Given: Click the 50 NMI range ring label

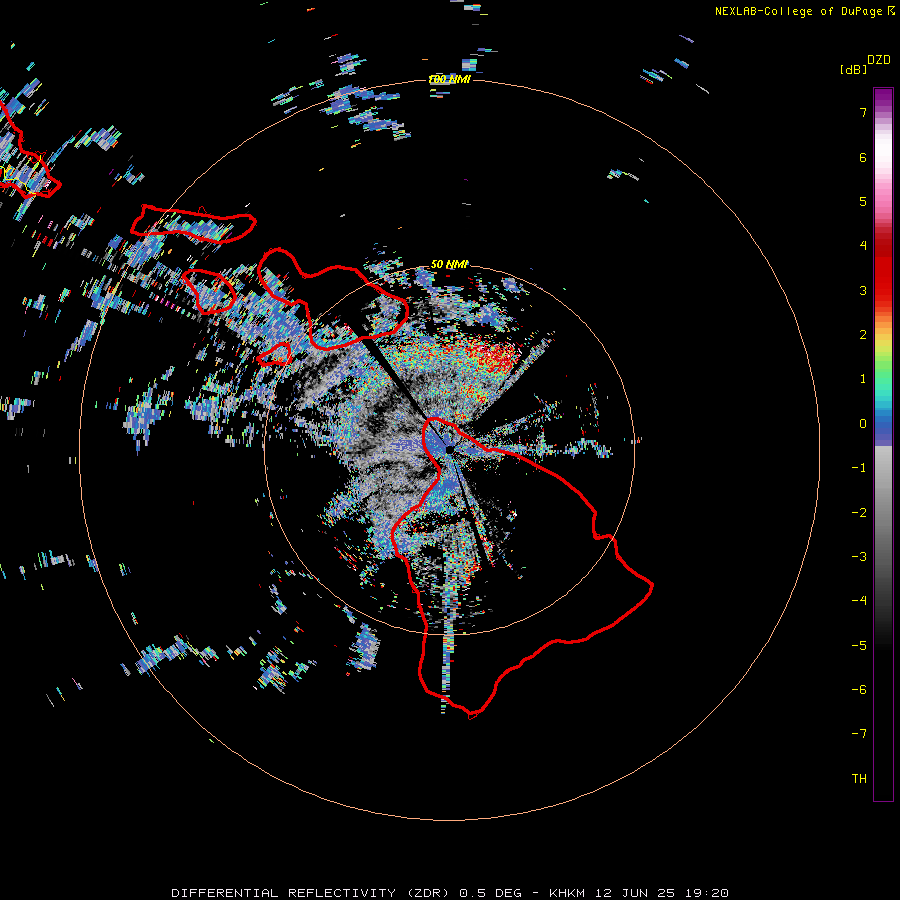Looking at the screenshot, I should click(x=449, y=264).
